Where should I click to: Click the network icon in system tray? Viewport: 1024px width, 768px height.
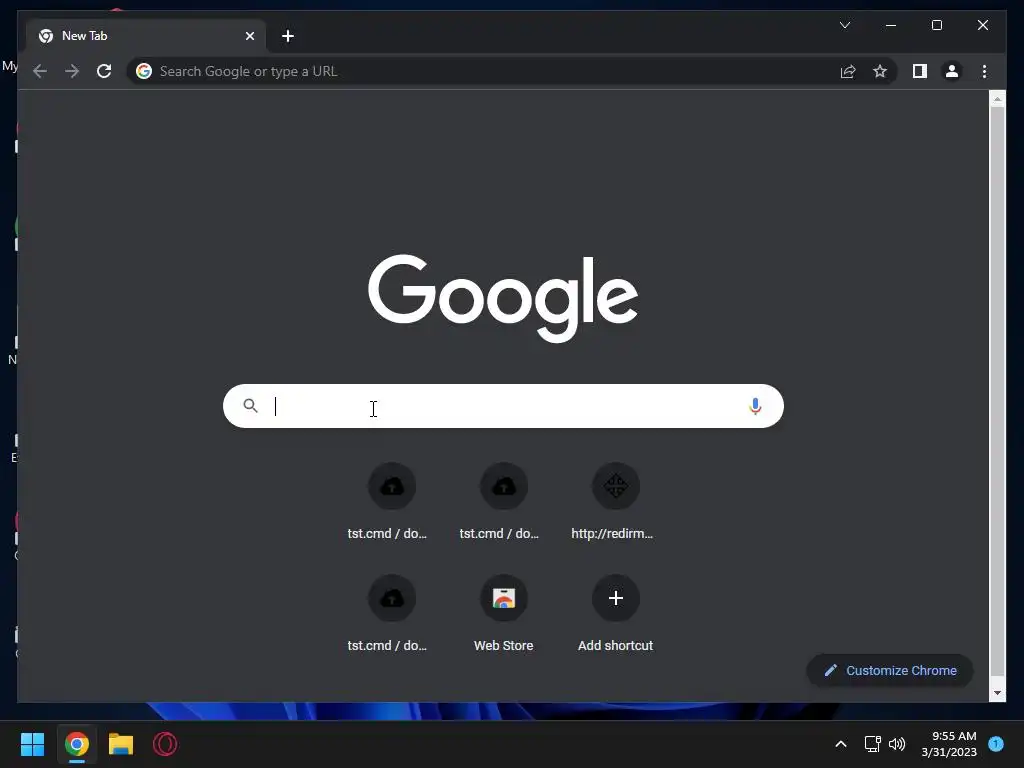872,744
